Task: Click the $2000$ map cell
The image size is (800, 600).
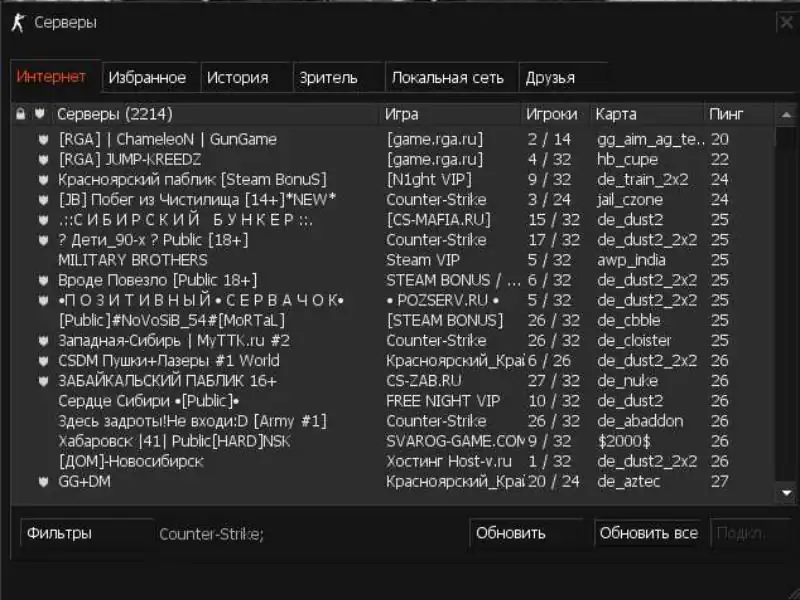Action: [624, 441]
